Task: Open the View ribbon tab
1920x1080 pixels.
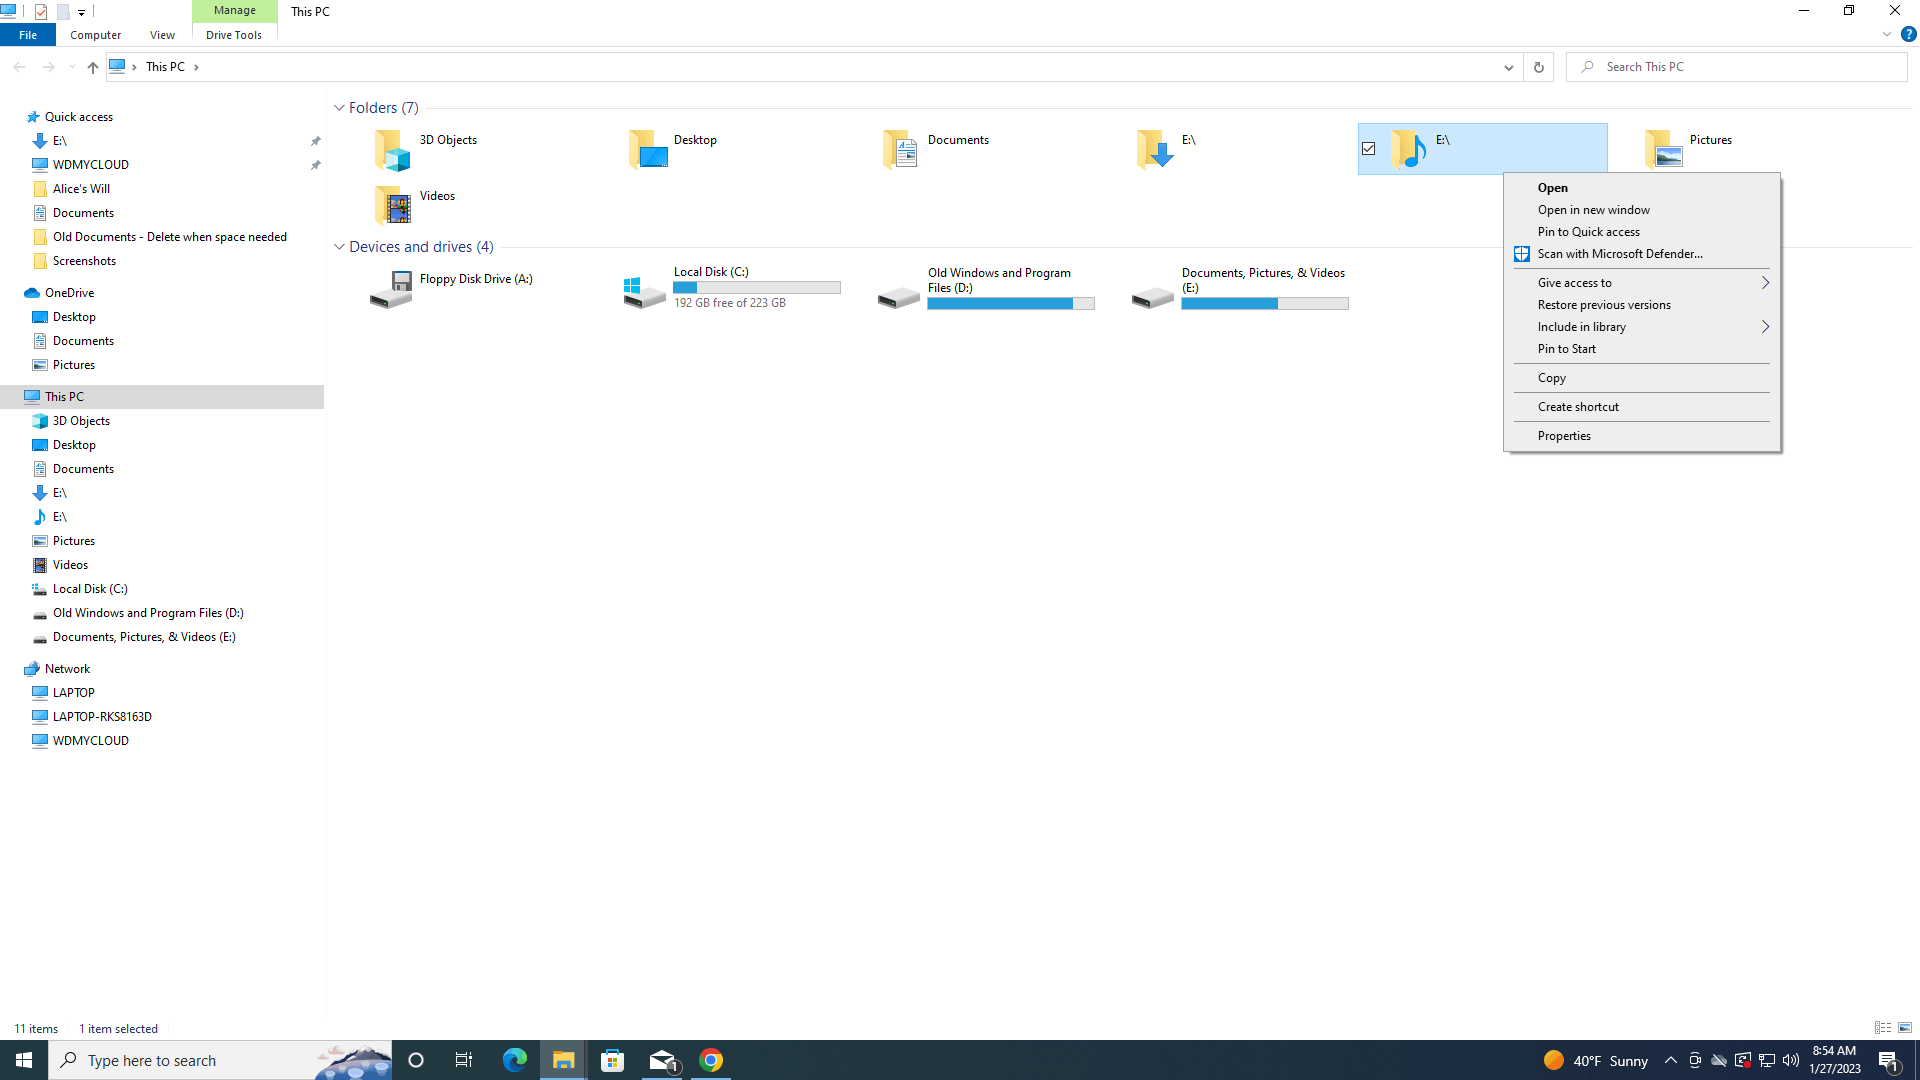Action: click(x=162, y=35)
